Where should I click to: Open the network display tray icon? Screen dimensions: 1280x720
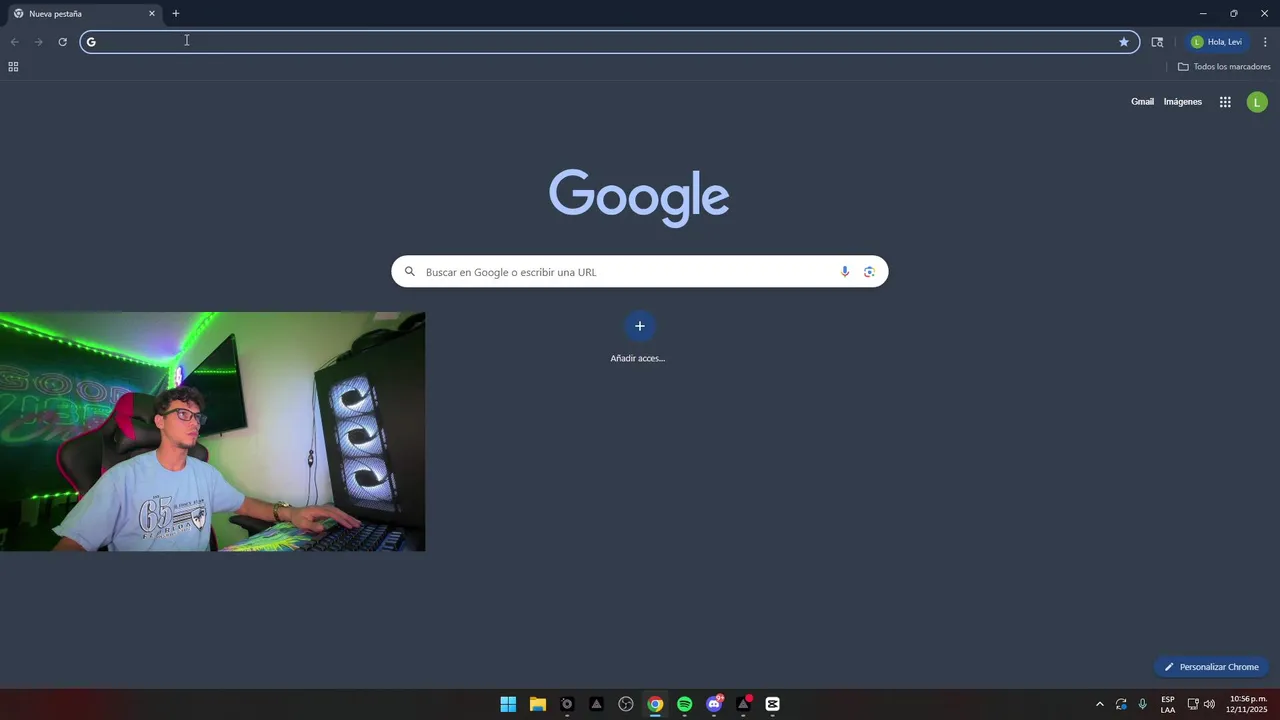tap(1193, 704)
